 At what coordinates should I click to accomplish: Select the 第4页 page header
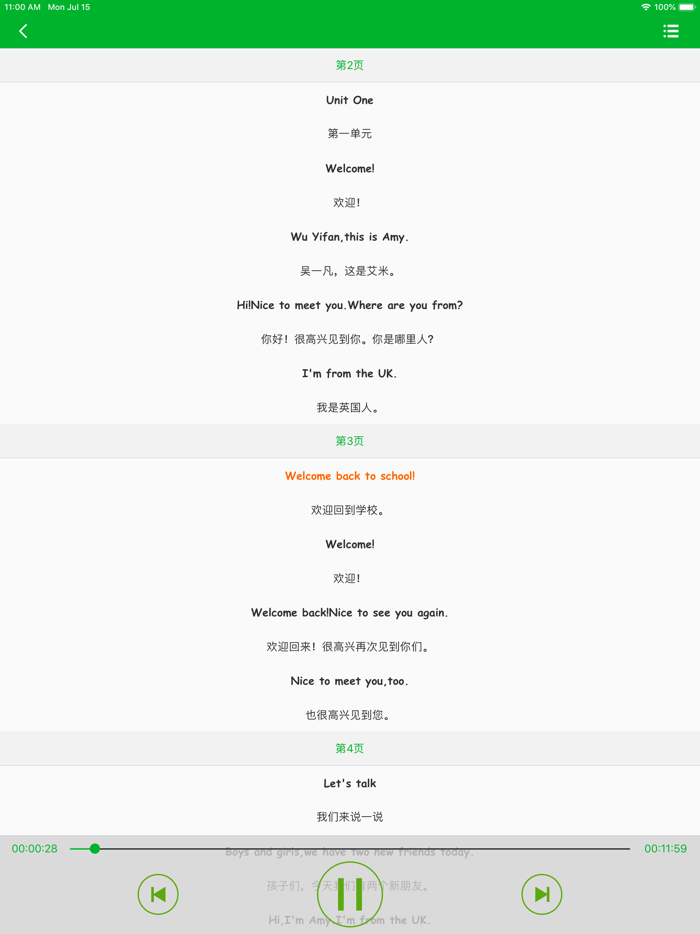(x=350, y=748)
